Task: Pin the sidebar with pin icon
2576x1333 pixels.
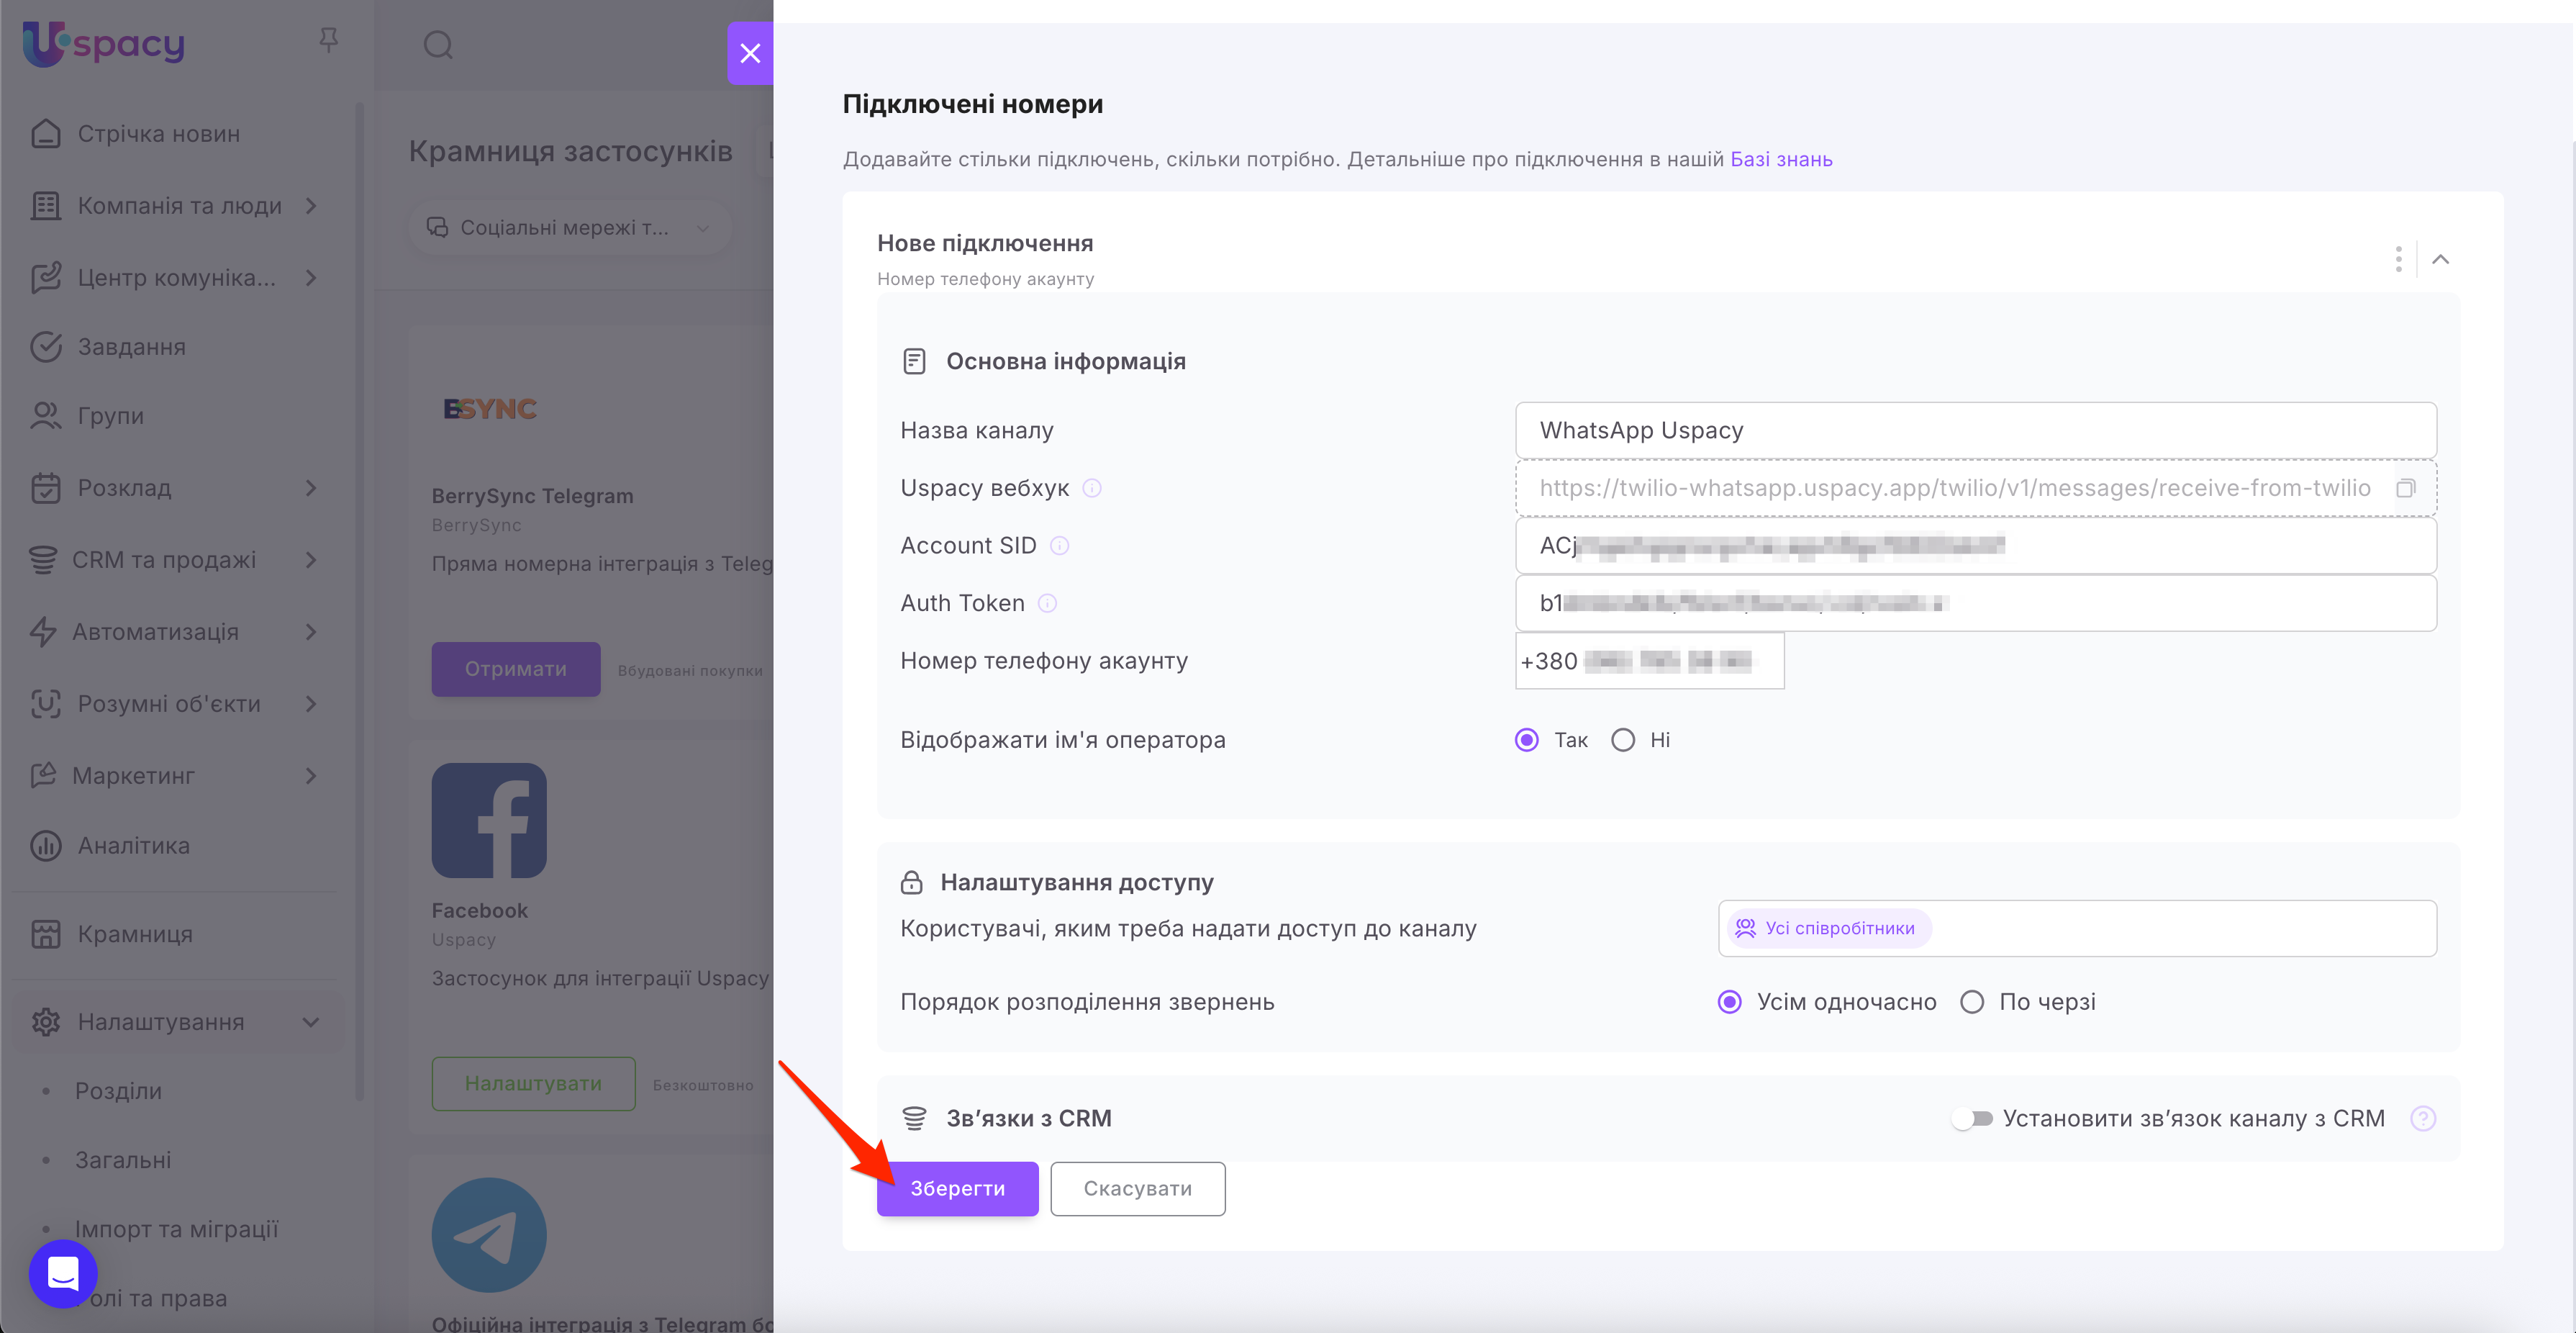Action: click(x=328, y=40)
